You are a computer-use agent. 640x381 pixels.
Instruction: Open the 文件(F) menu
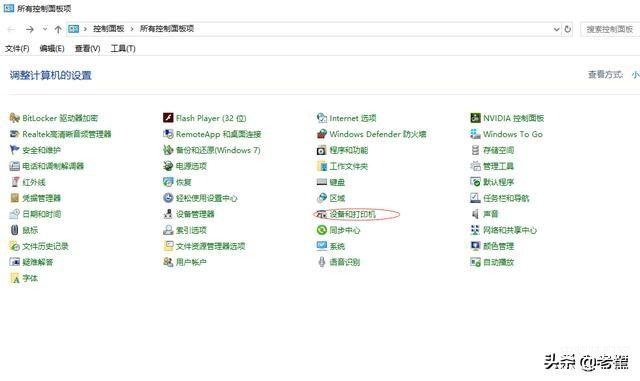pyautogui.click(x=17, y=49)
